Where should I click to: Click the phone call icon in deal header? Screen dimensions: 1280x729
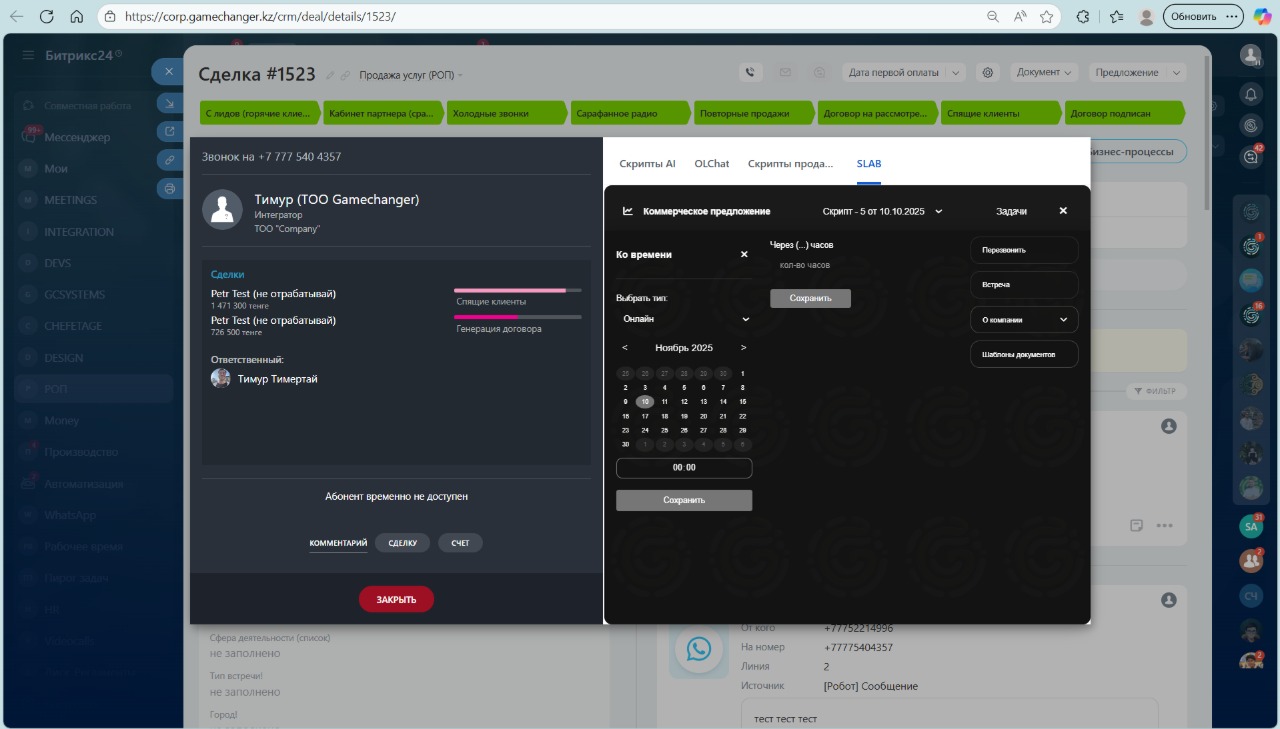click(x=750, y=72)
